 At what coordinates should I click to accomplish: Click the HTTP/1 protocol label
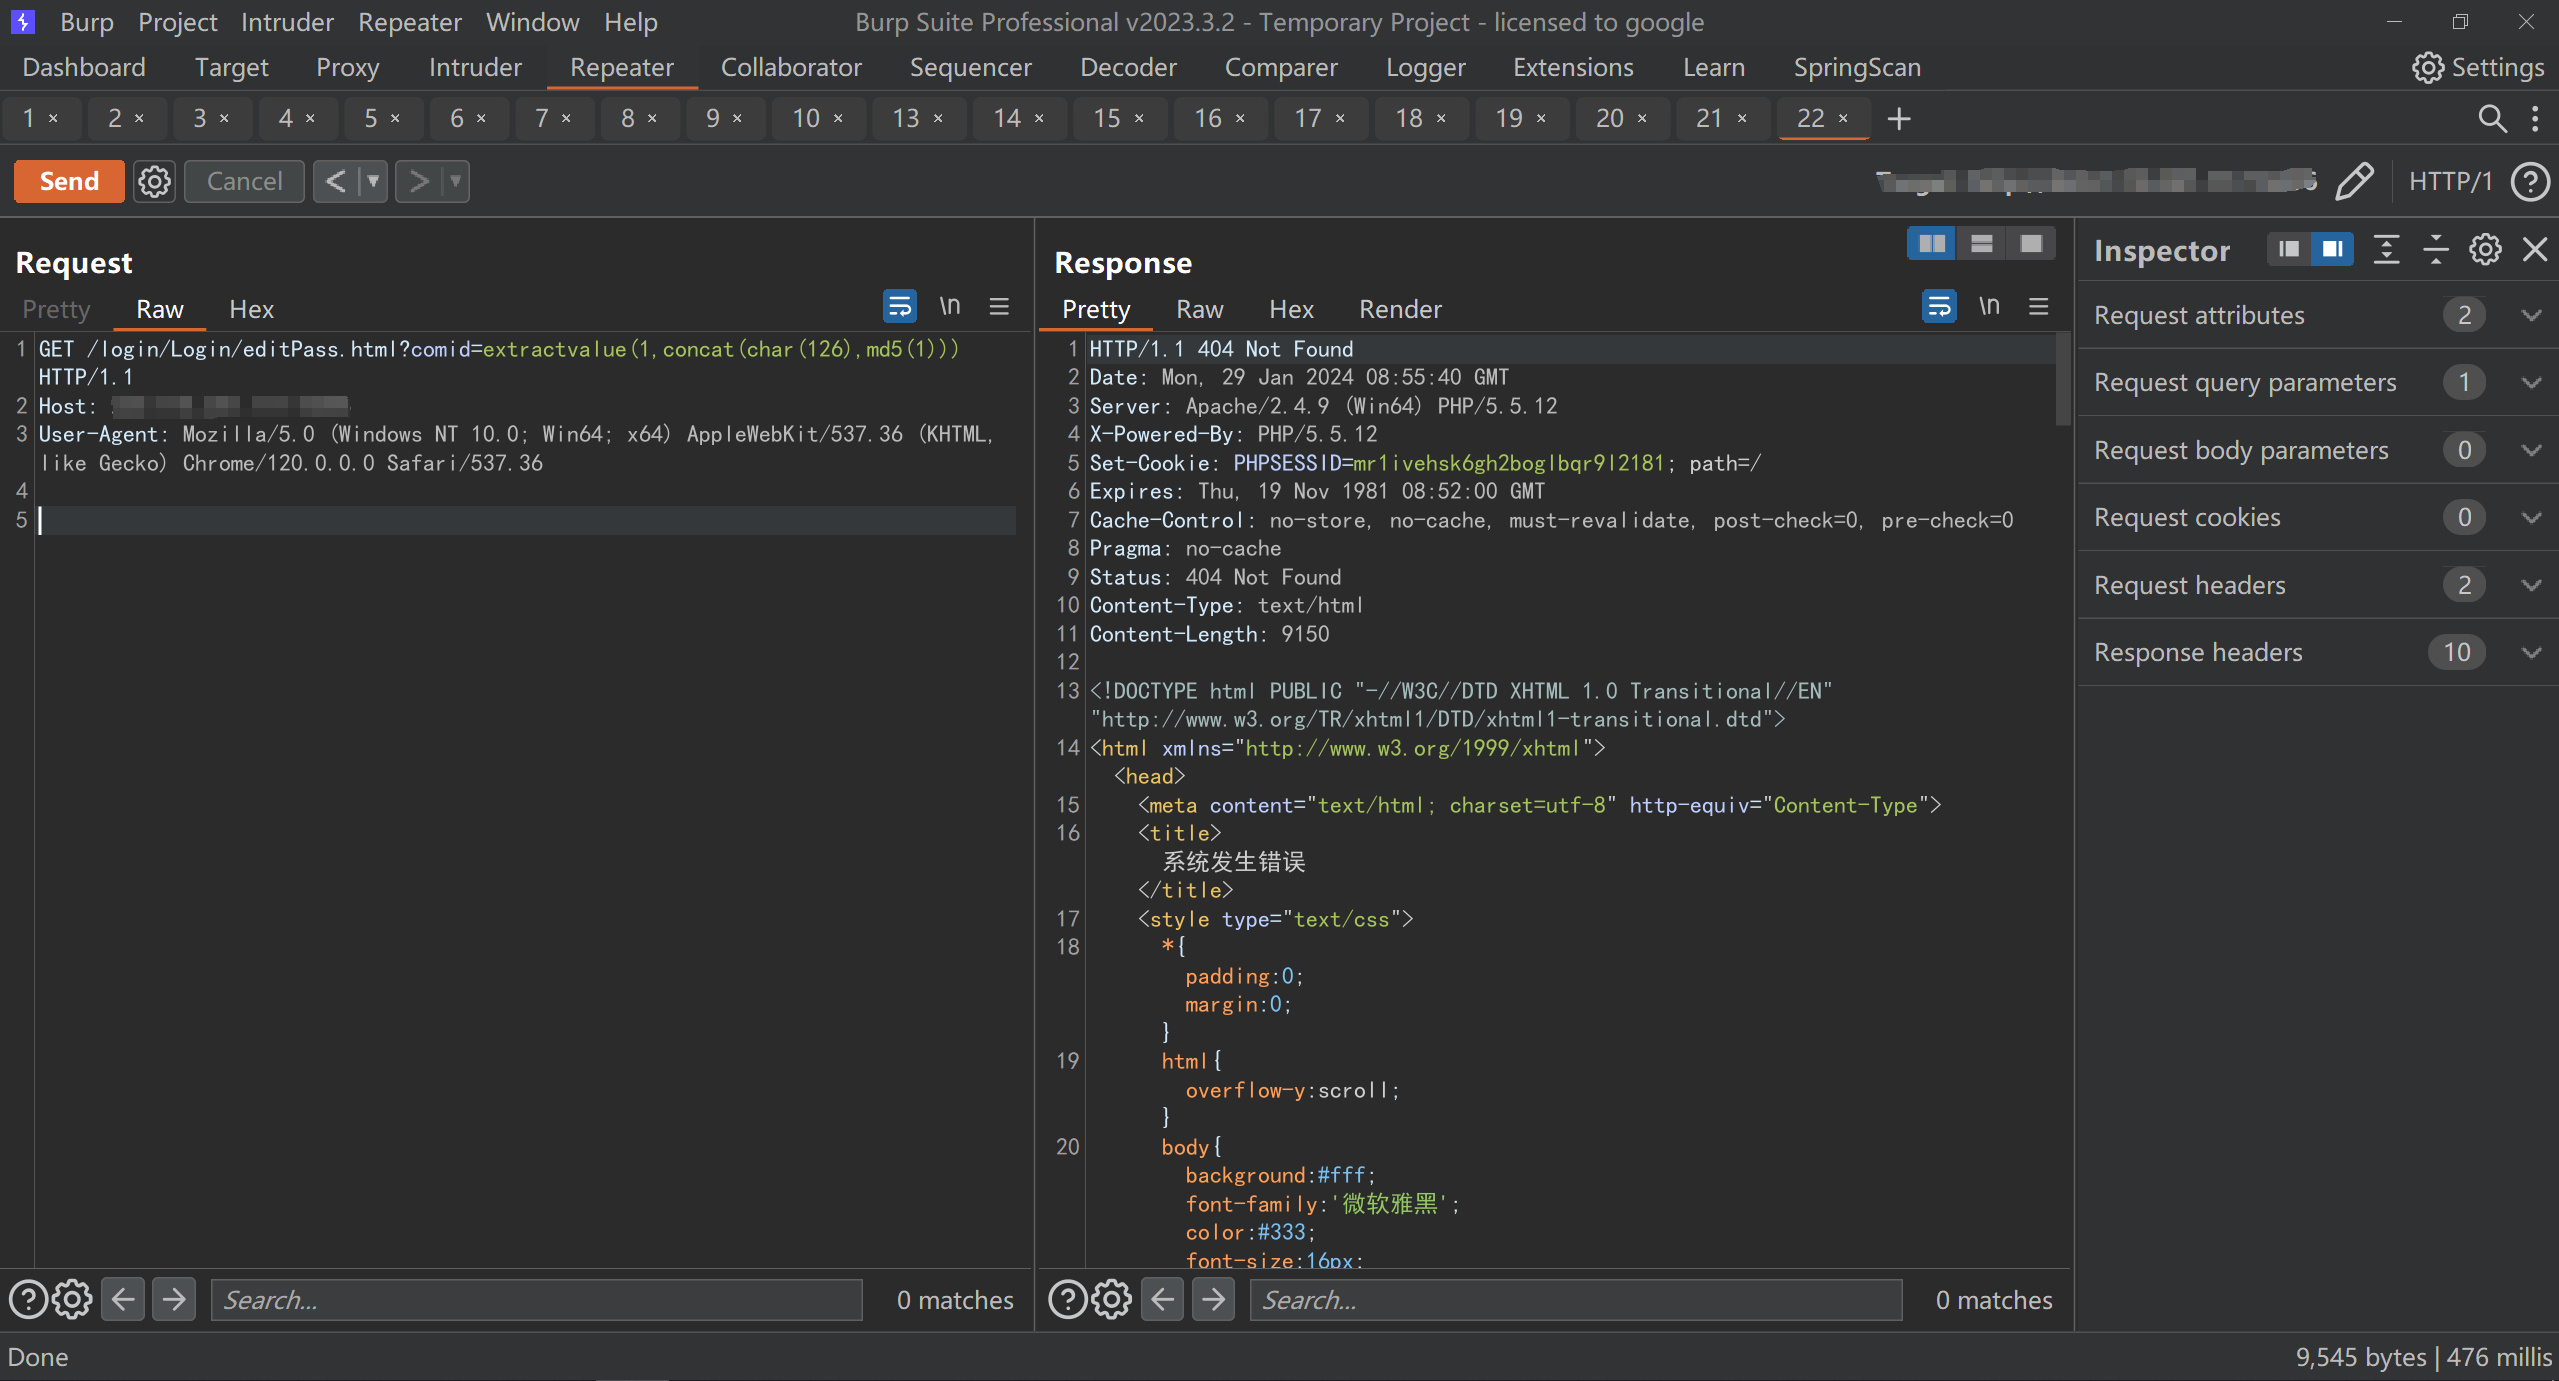[2449, 181]
